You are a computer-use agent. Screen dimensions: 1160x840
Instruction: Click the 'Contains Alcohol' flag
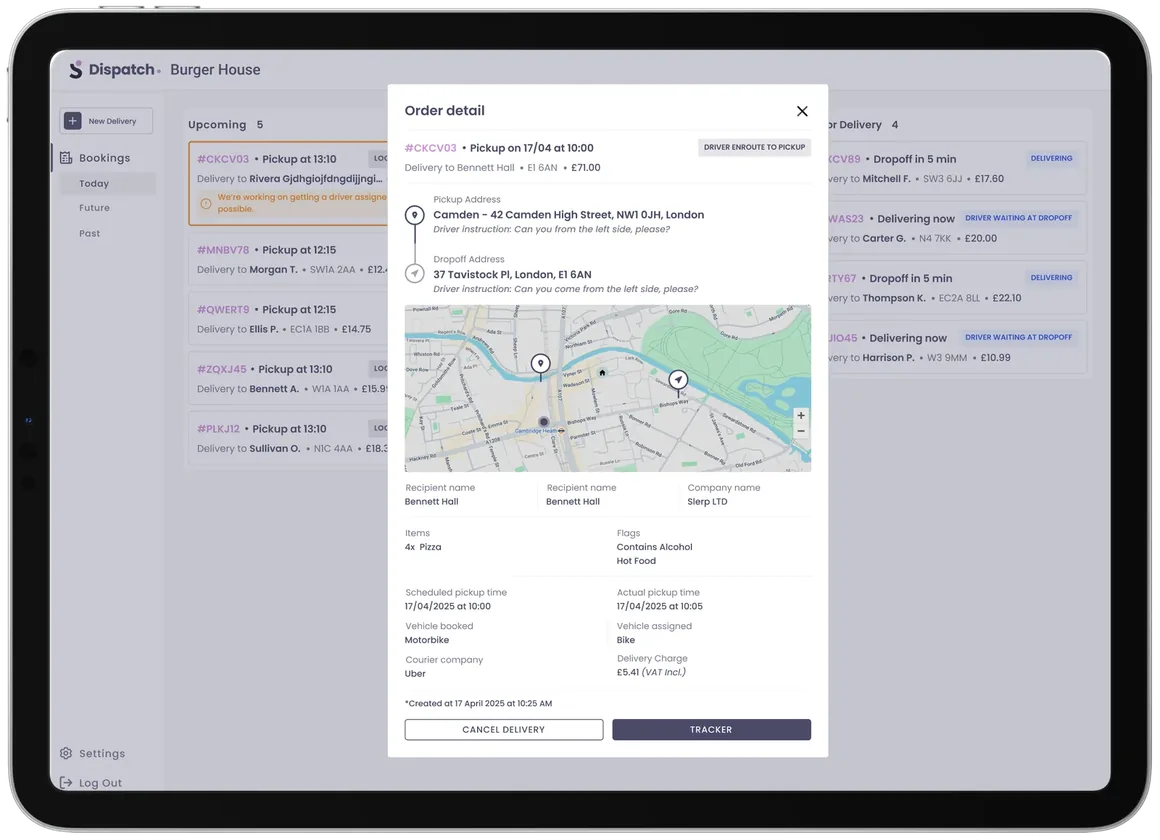(x=655, y=547)
